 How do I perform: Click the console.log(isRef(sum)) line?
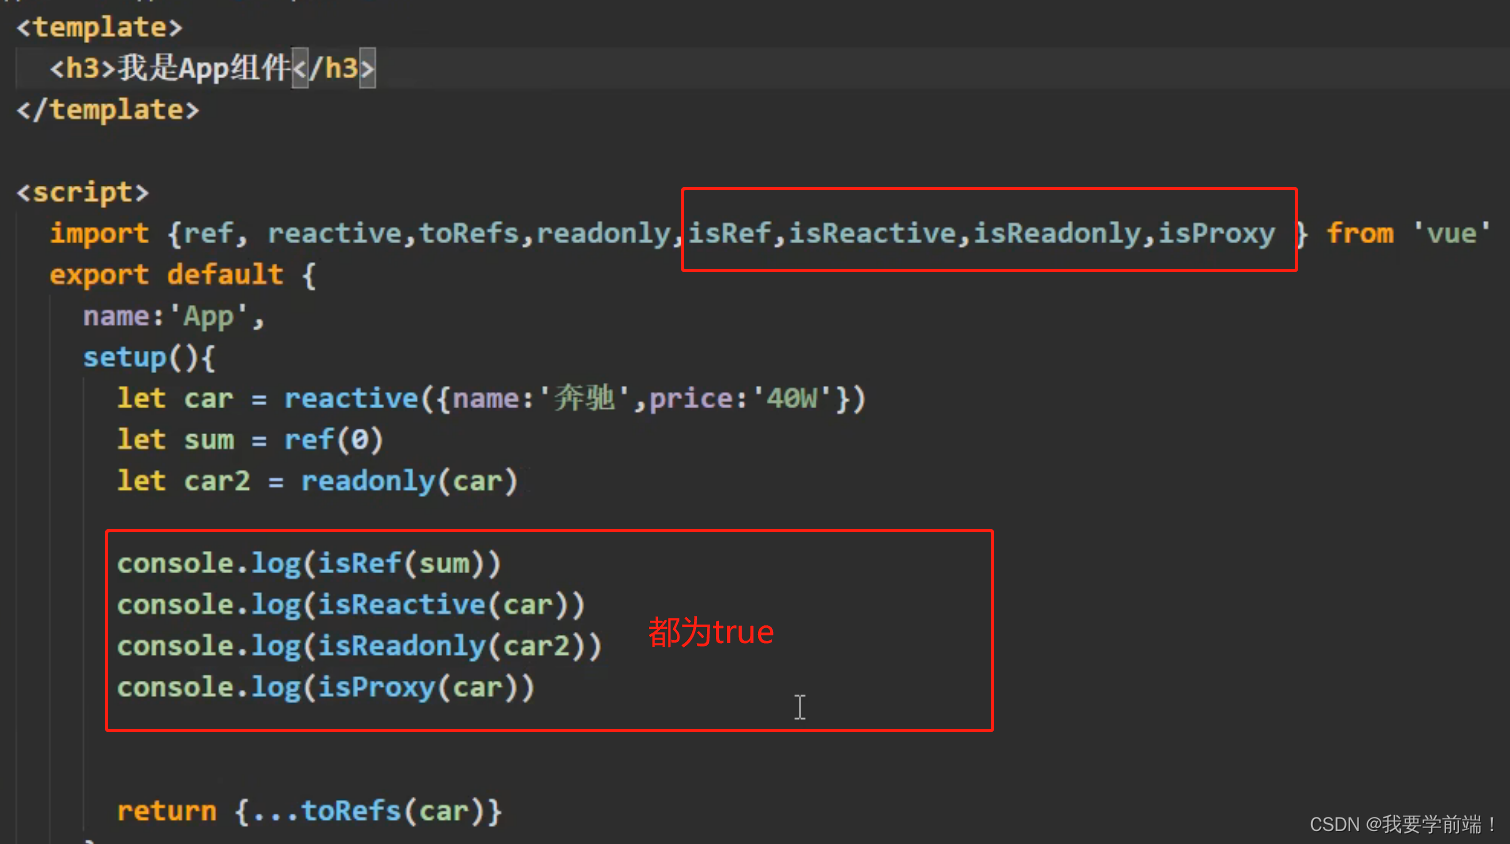point(309,562)
